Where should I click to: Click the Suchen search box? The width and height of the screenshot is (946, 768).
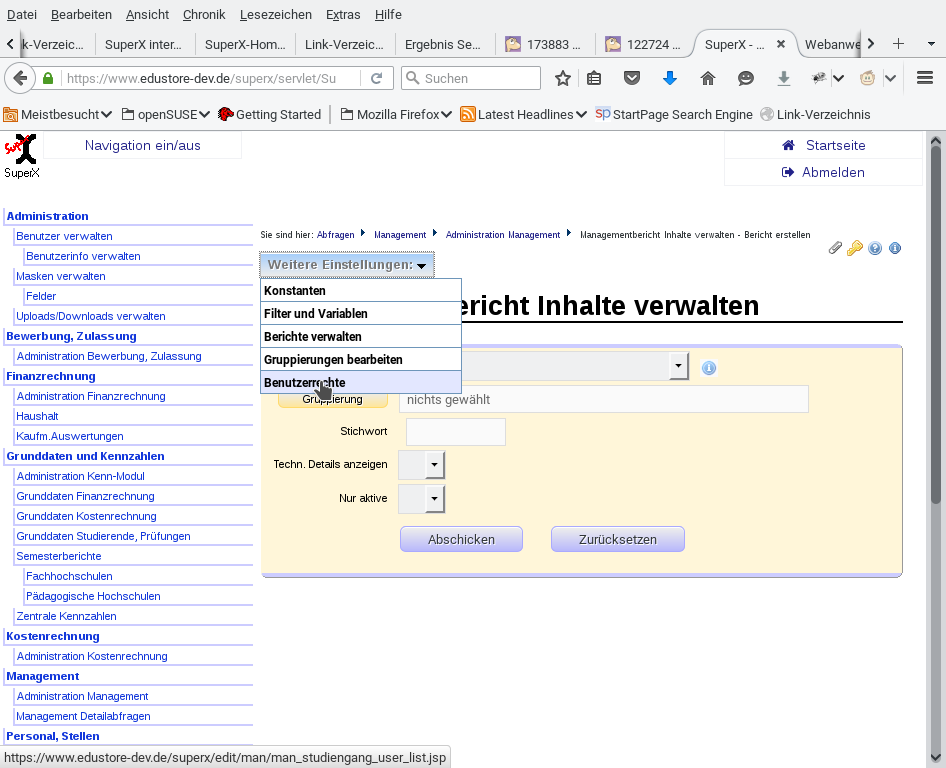click(471, 78)
